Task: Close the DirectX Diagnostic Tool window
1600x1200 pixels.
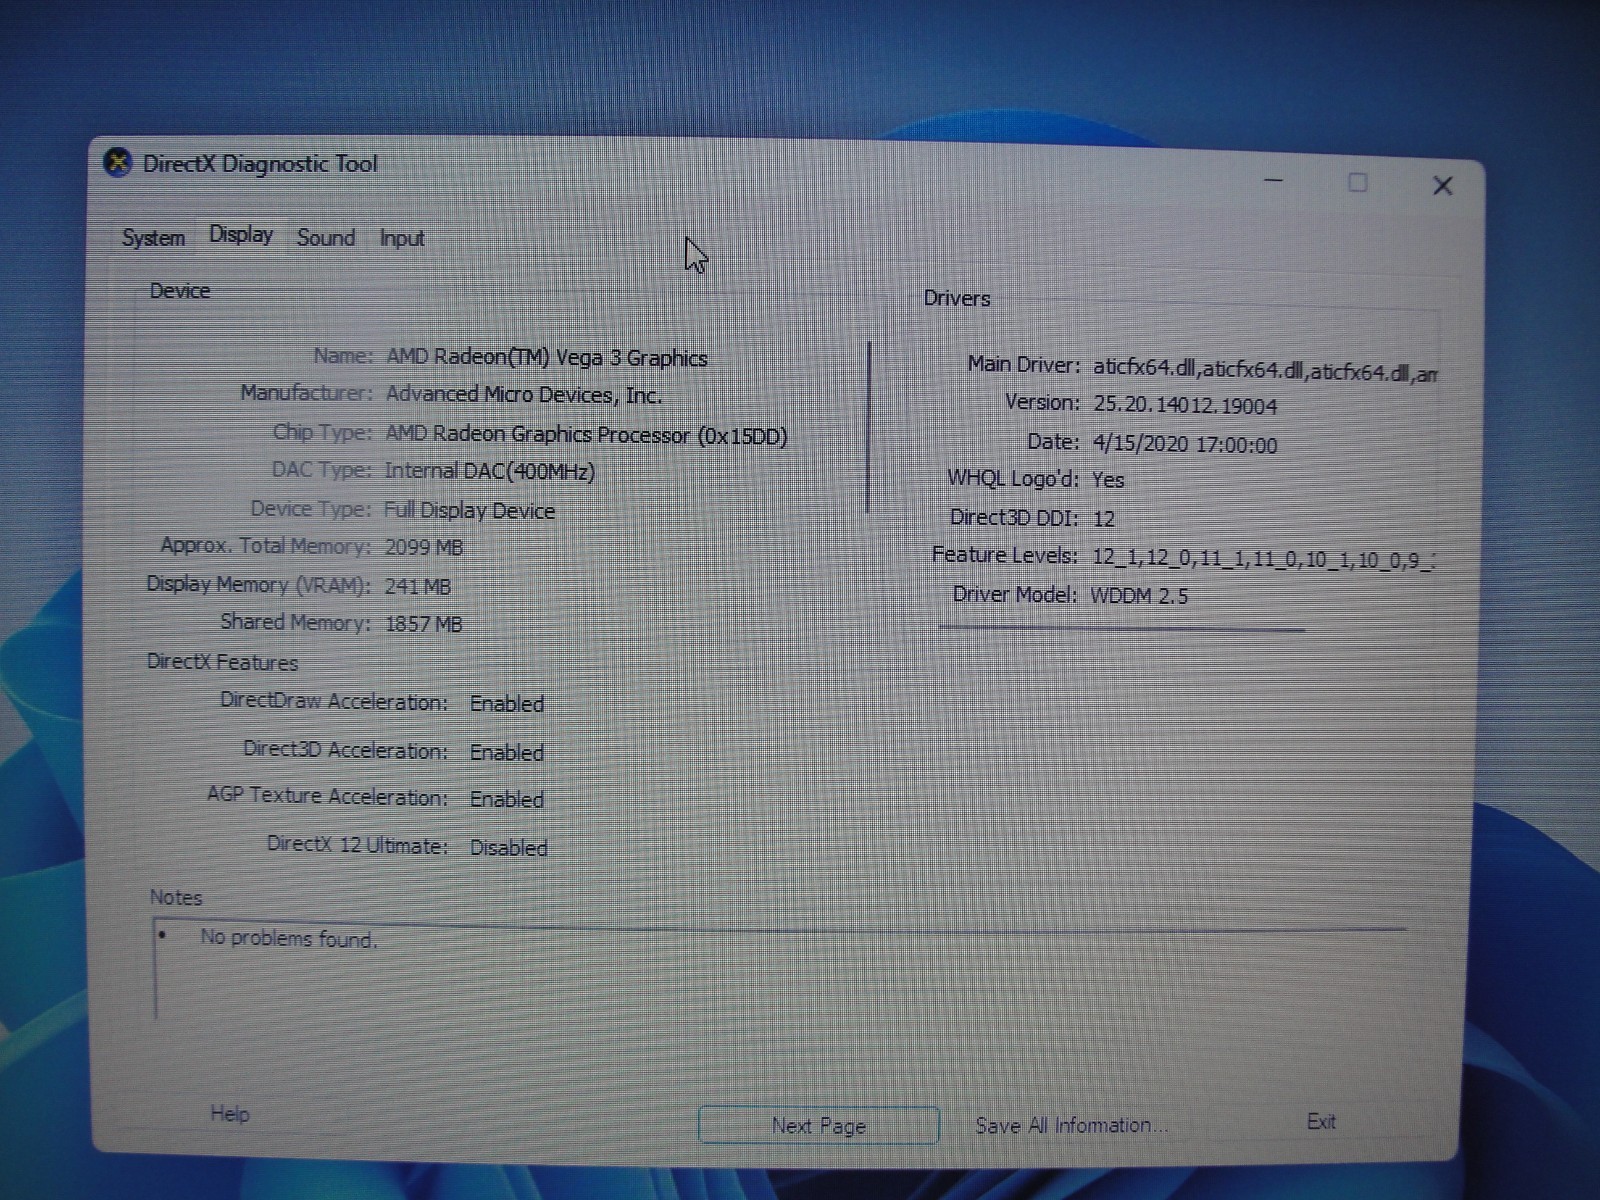Action: [x=1442, y=185]
